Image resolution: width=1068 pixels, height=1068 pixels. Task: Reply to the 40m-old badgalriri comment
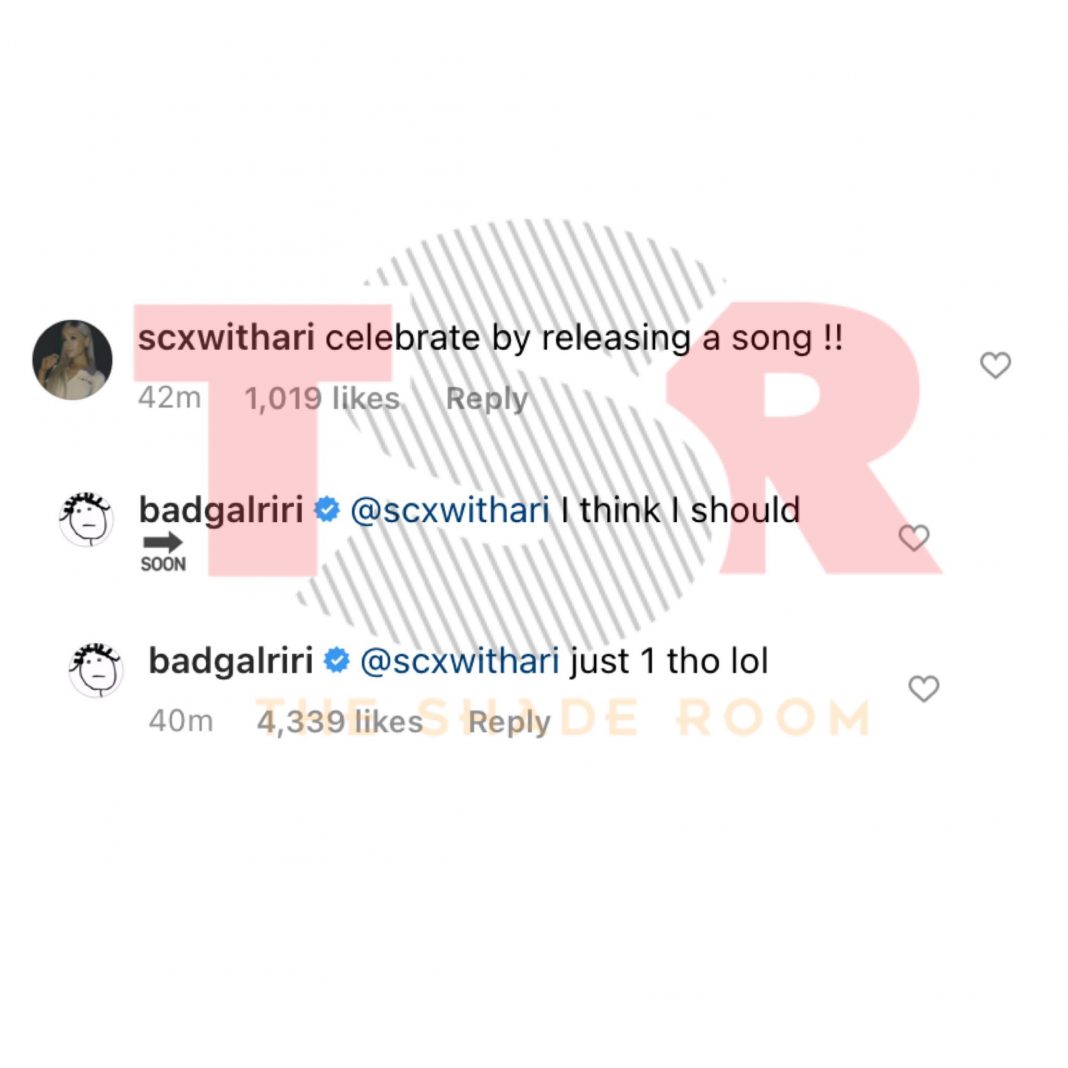coord(509,722)
